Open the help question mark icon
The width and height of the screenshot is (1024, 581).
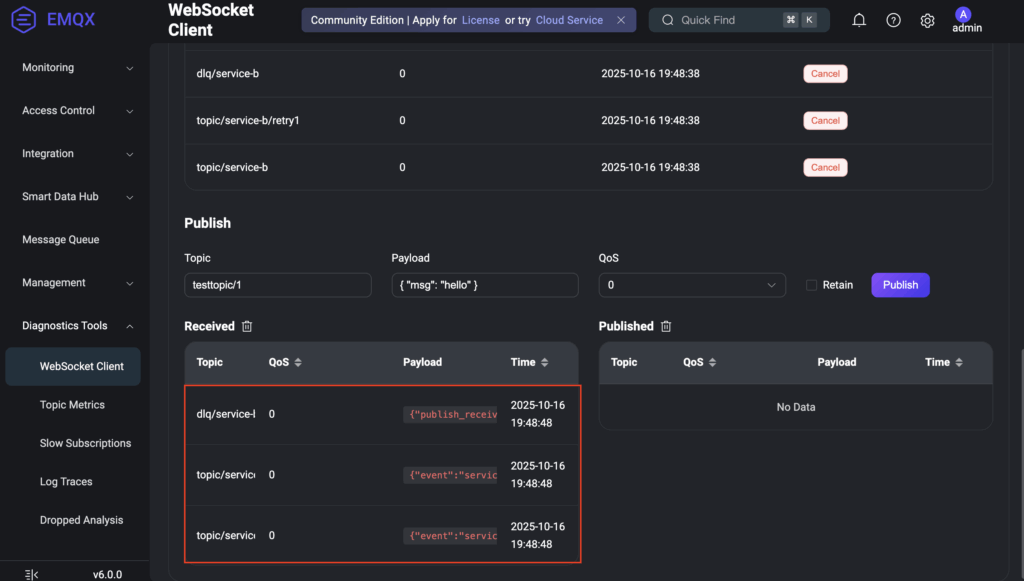point(893,20)
